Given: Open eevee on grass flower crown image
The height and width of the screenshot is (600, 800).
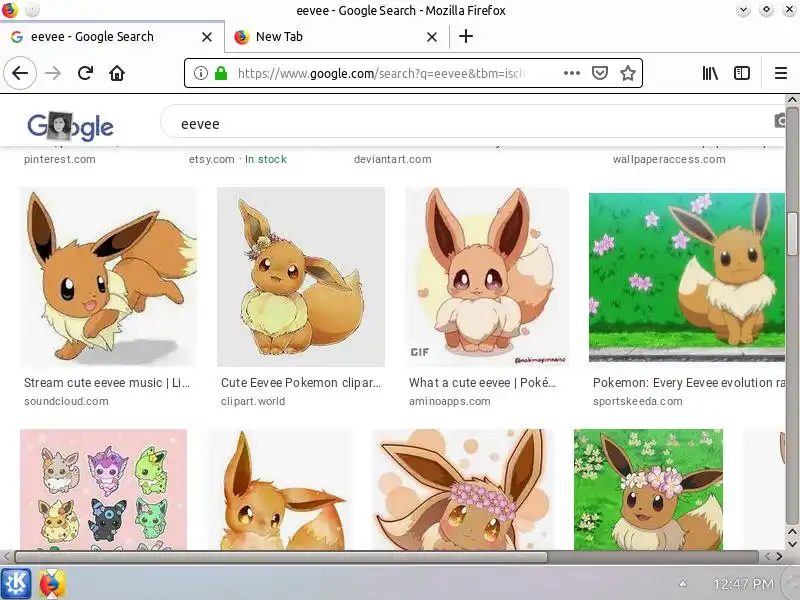Looking at the screenshot, I should click(x=648, y=489).
